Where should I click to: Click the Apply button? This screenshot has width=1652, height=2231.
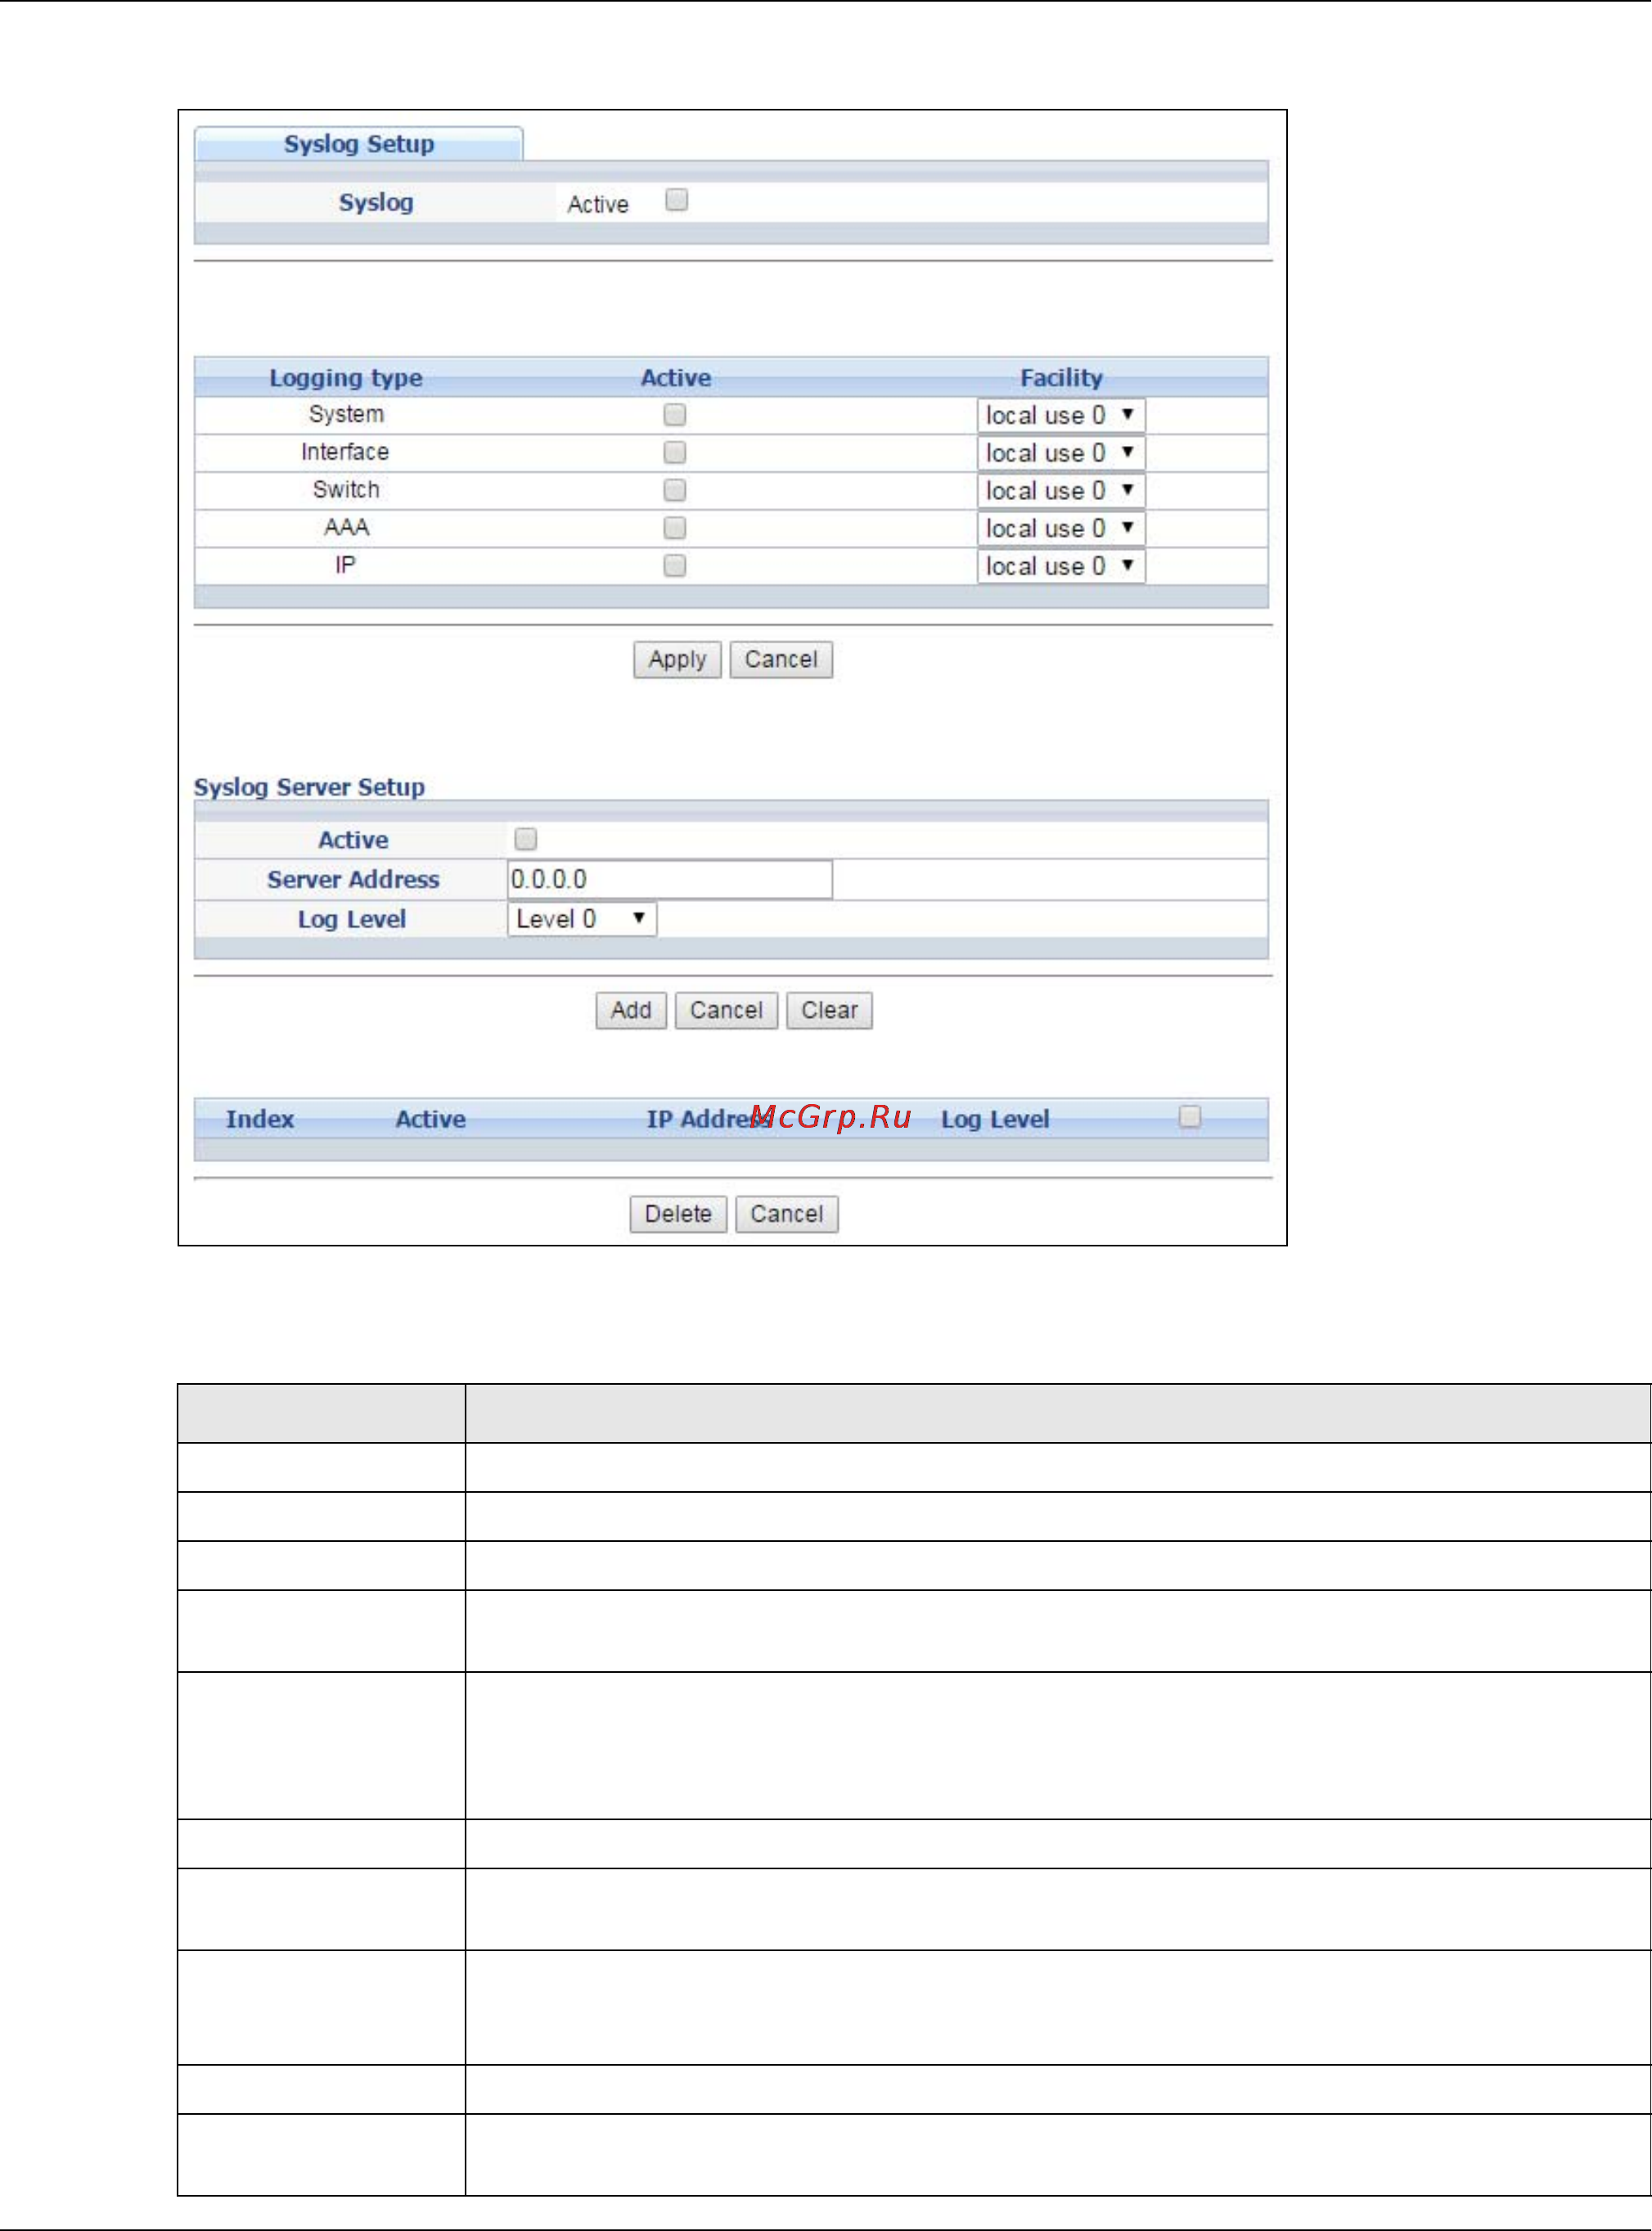[677, 660]
